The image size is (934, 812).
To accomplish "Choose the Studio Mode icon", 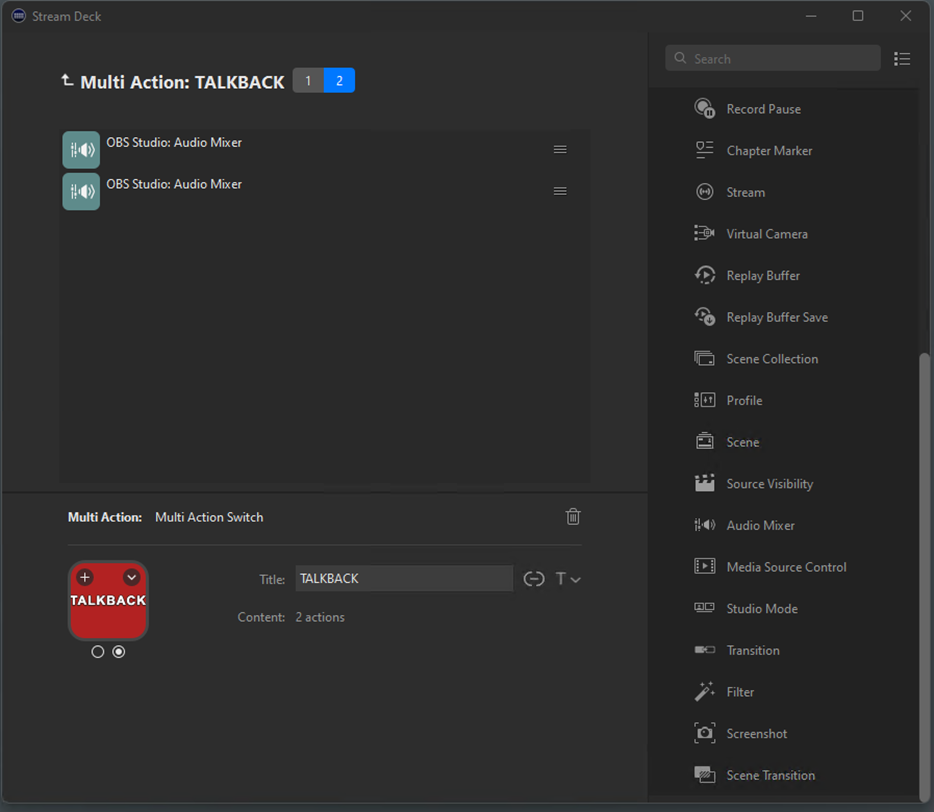I will (x=704, y=609).
